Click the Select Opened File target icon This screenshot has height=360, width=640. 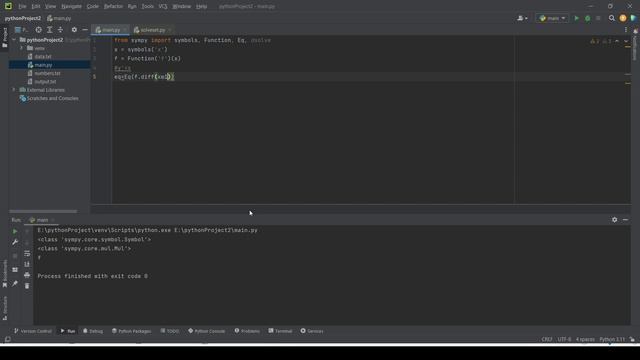tap(38, 30)
